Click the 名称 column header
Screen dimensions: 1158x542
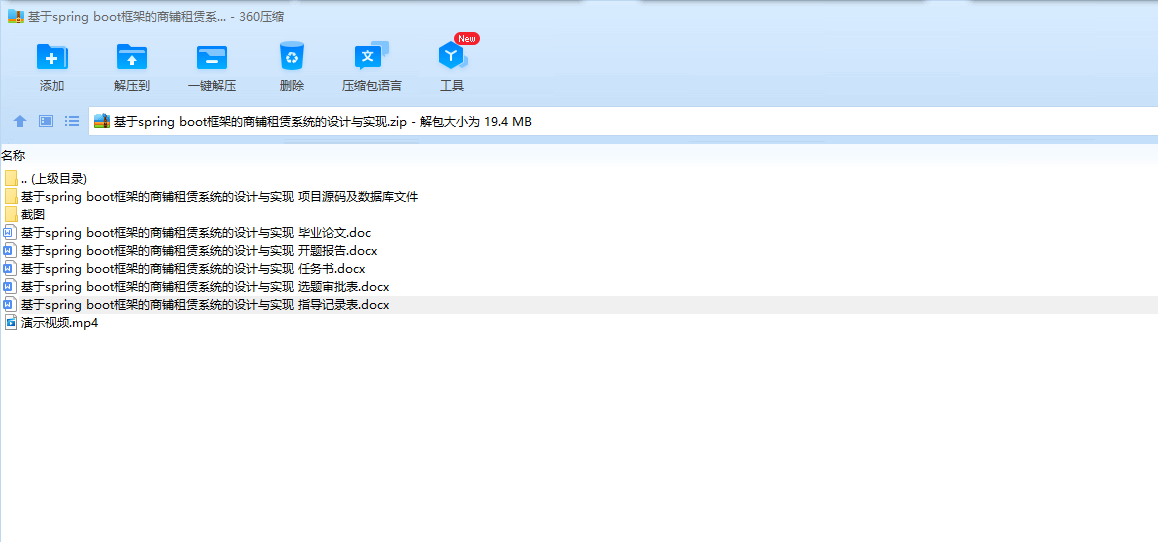point(13,156)
